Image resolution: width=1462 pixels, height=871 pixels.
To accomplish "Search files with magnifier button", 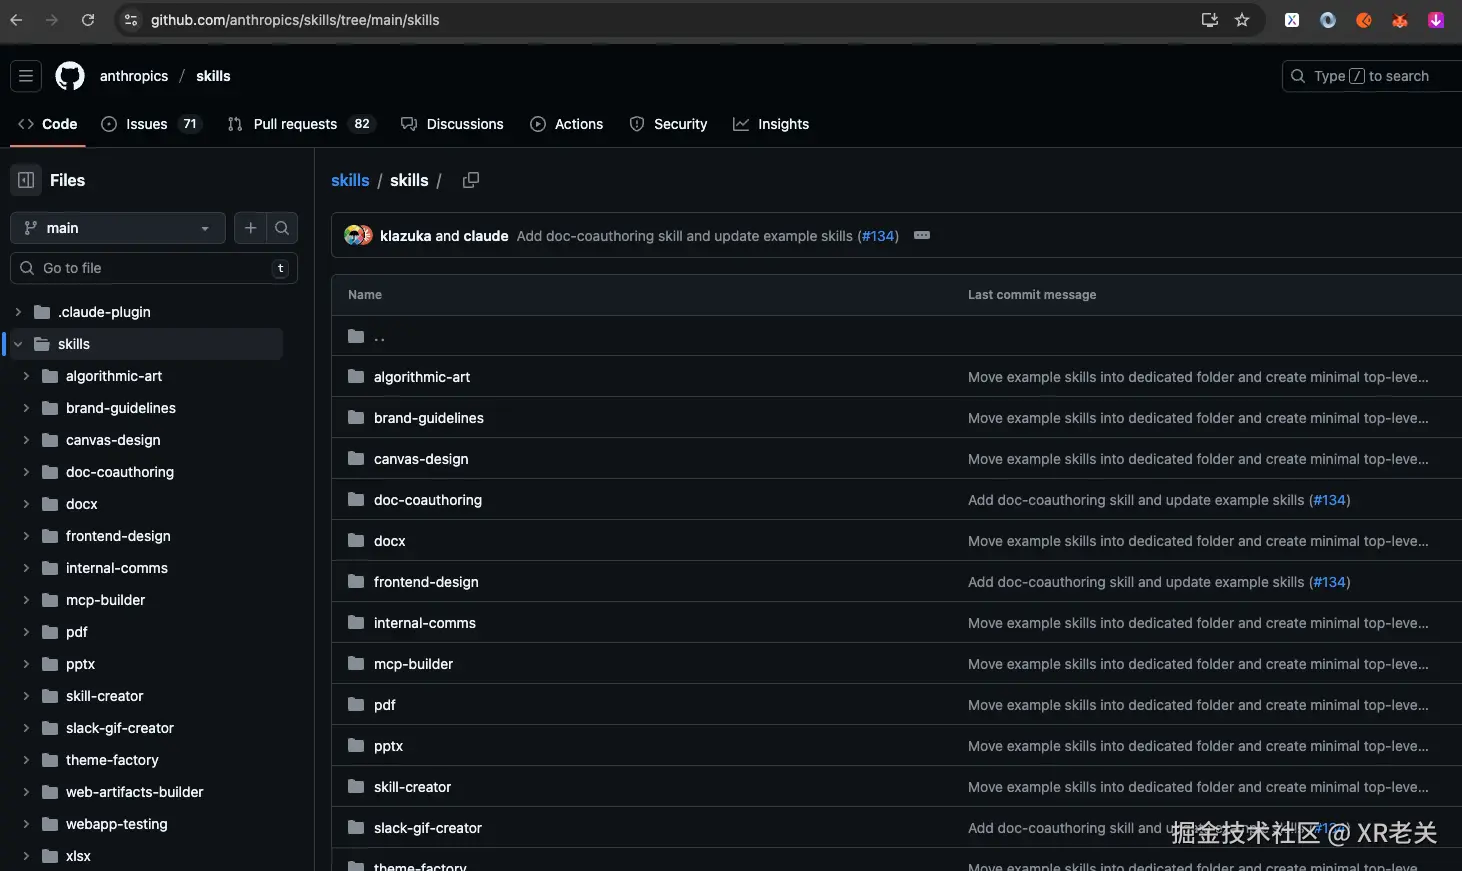I will tap(282, 228).
